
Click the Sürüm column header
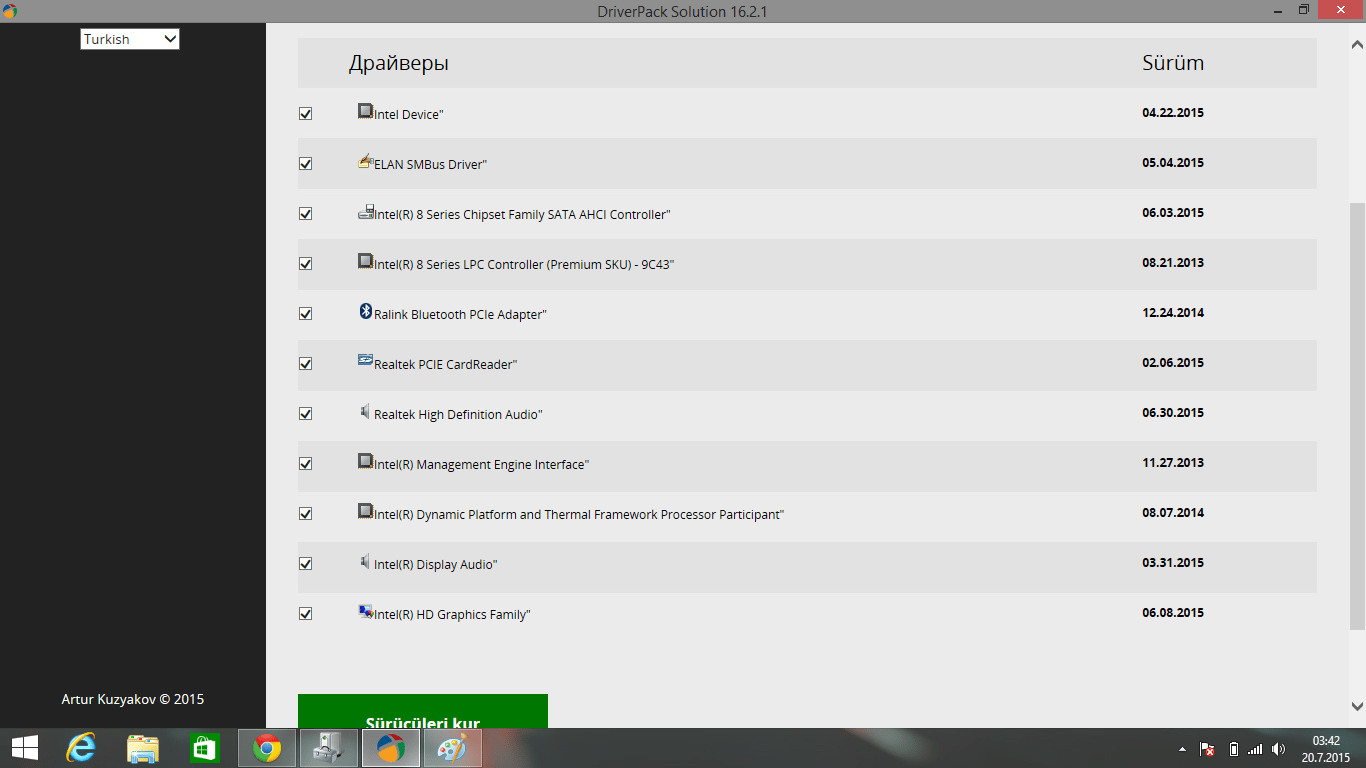[x=1173, y=63]
